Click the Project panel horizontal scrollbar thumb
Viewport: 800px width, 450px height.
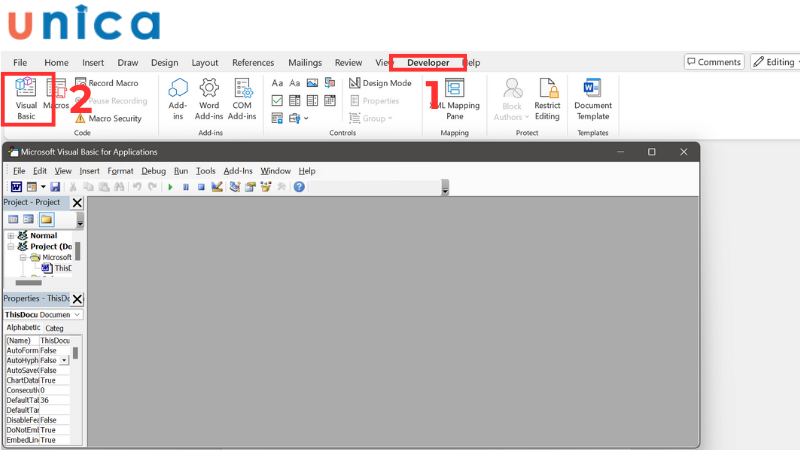coord(29,282)
